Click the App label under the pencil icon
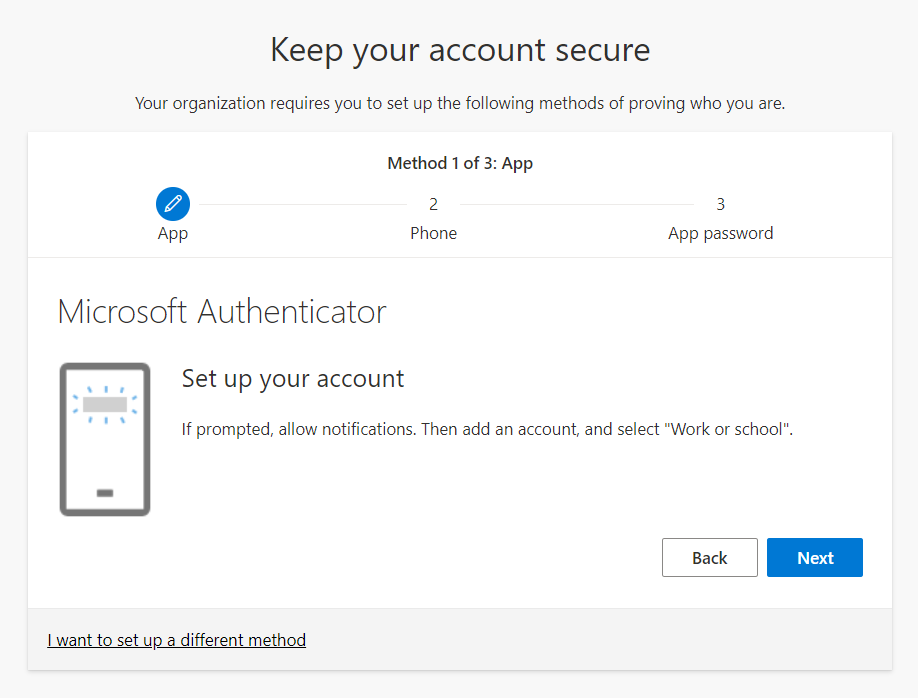This screenshot has height=698, width=918. pyautogui.click(x=173, y=233)
